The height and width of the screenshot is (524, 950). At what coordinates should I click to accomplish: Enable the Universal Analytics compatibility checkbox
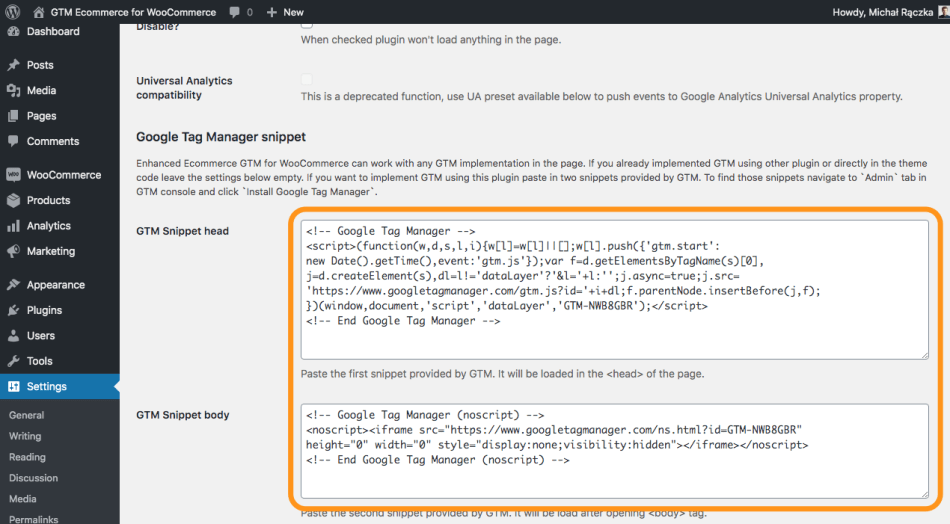tap(307, 80)
